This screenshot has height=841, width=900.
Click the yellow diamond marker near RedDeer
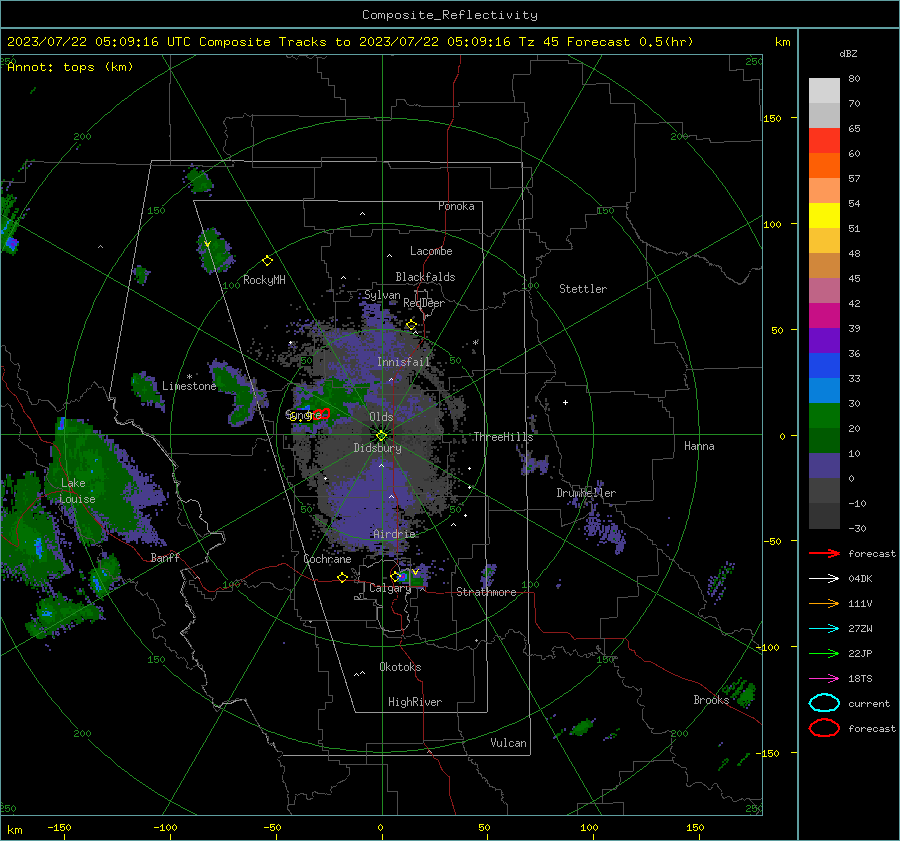pyautogui.click(x=411, y=325)
